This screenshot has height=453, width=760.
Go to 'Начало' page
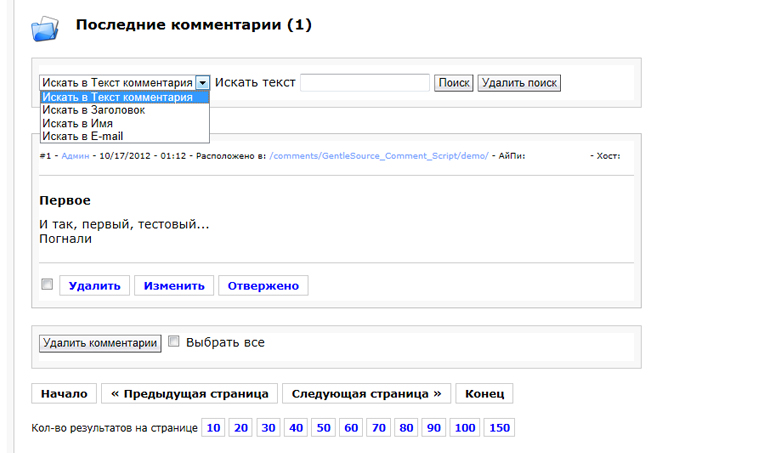click(x=64, y=394)
